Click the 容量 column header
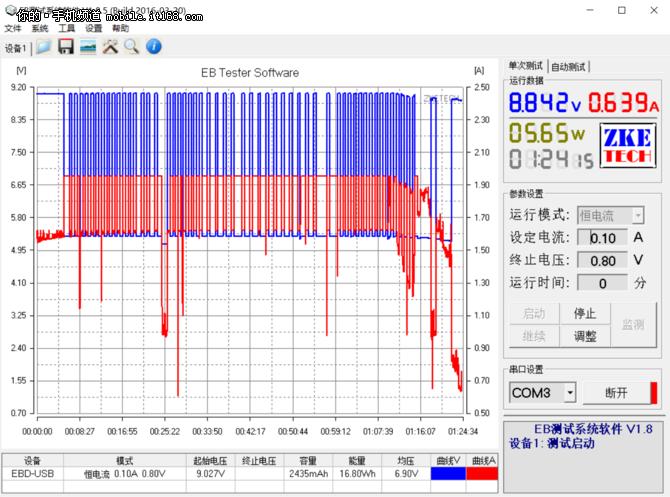 click(x=308, y=461)
